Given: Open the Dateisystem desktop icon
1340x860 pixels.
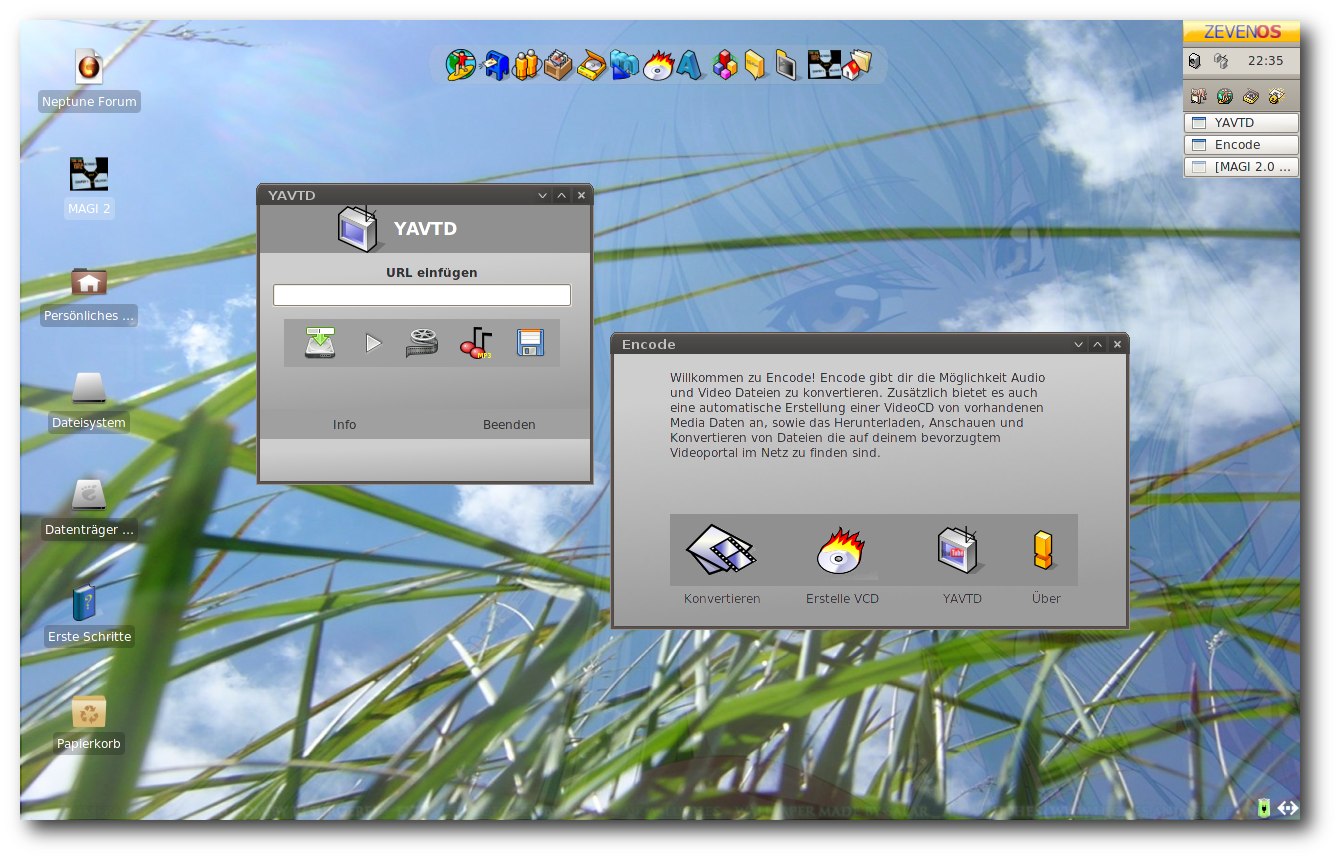Looking at the screenshot, I should (x=89, y=389).
